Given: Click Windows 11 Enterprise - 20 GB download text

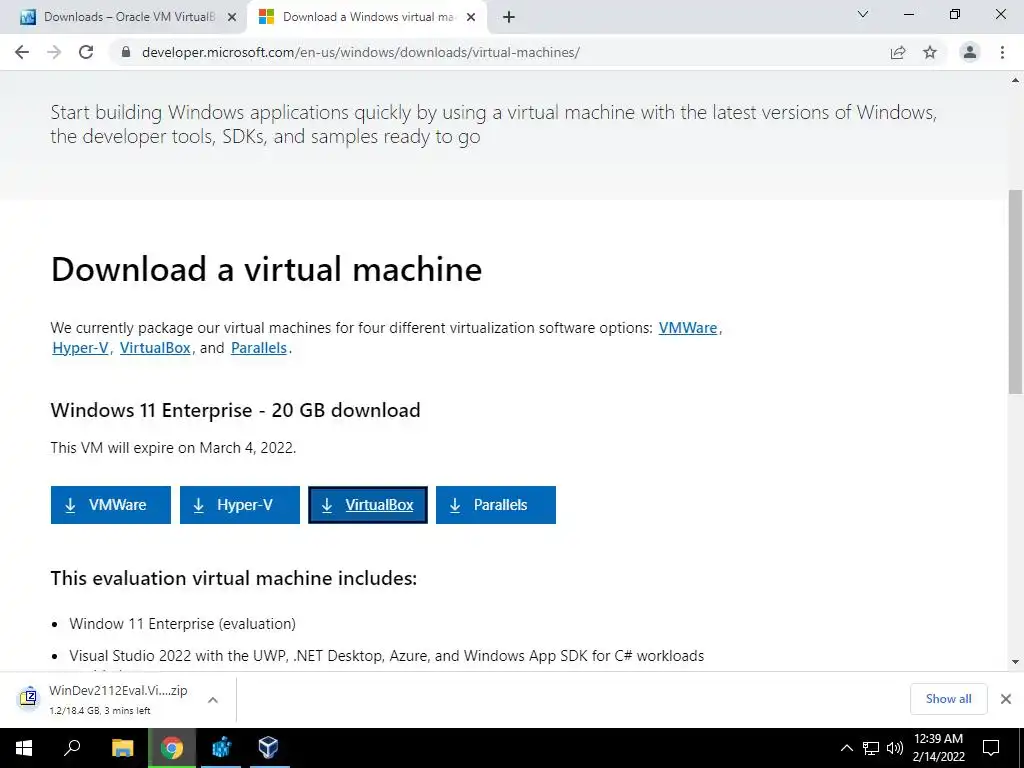Looking at the screenshot, I should point(236,410).
